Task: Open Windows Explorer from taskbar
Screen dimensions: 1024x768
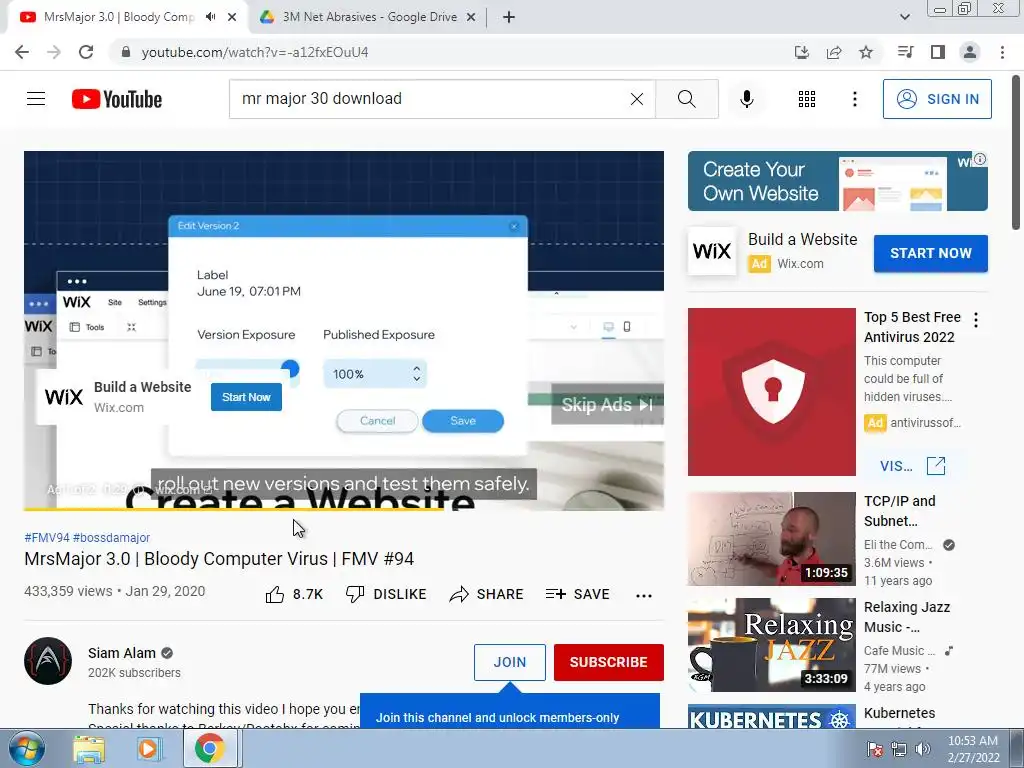Action: pyautogui.click(x=89, y=748)
